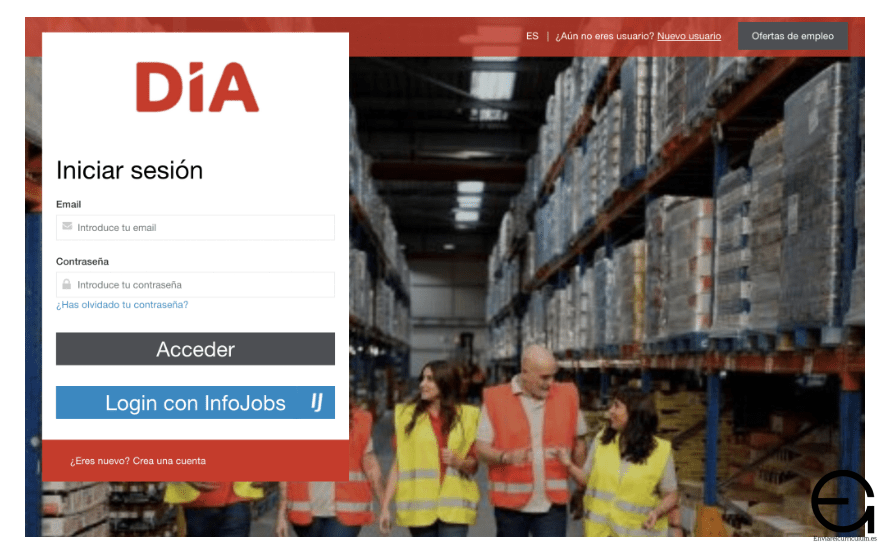Click the envelope icon in email field
887x551 pixels.
(67, 226)
